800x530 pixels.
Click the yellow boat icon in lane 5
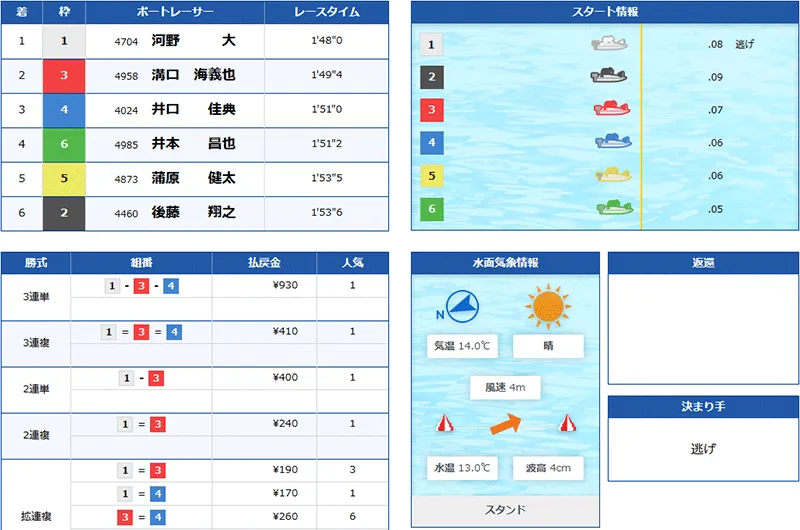(x=614, y=174)
